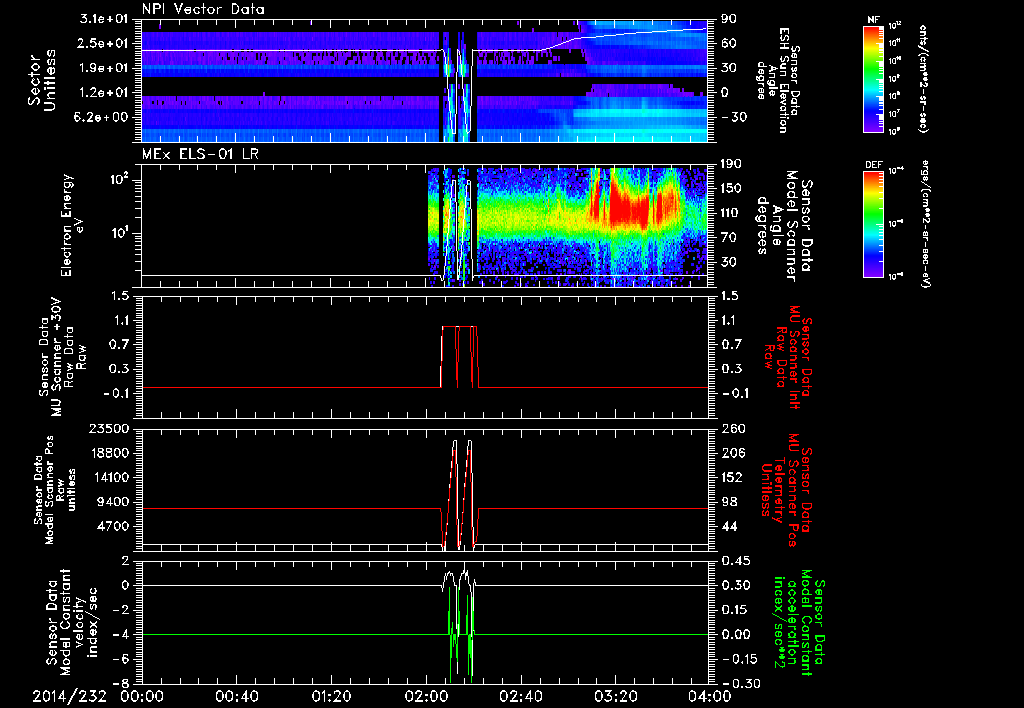
Task: Click the '01:20' time tick label
Action: [x=331, y=697]
